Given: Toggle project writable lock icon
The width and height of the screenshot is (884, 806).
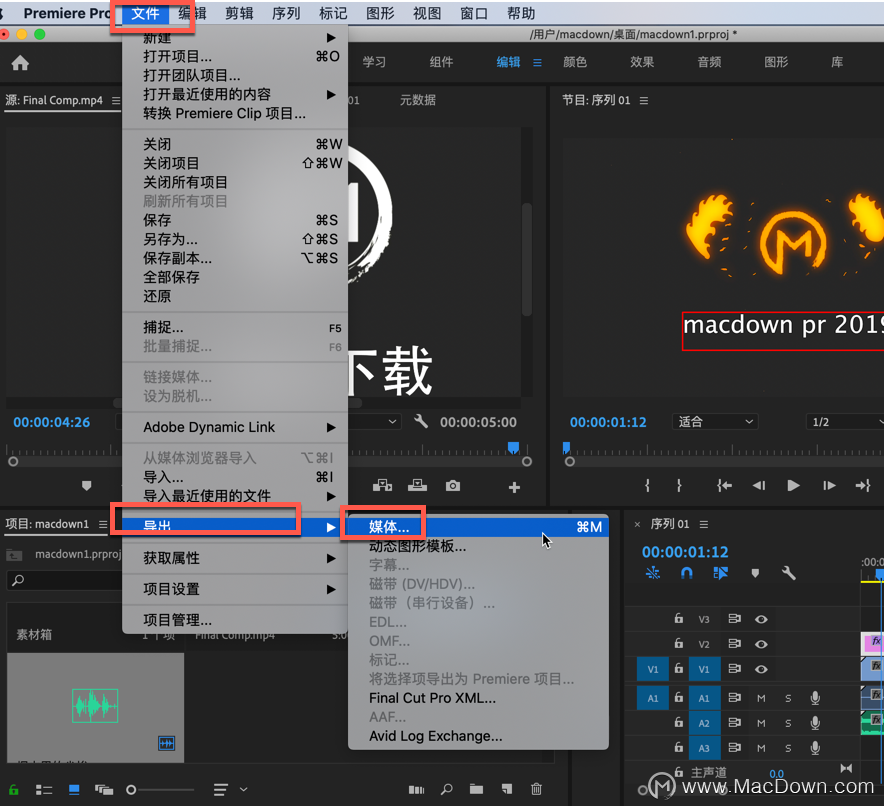Looking at the screenshot, I should pyautogui.click(x=14, y=790).
